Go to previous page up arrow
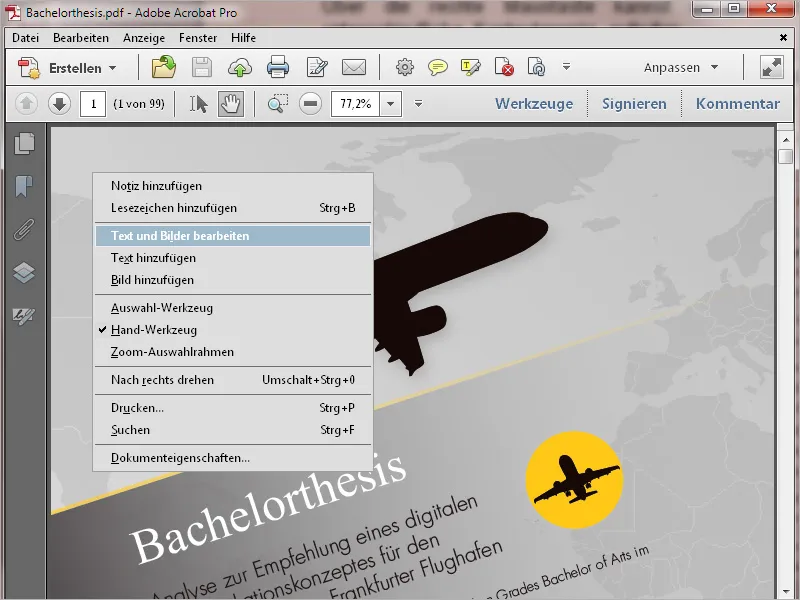The height and width of the screenshot is (600, 800). [x=27, y=104]
